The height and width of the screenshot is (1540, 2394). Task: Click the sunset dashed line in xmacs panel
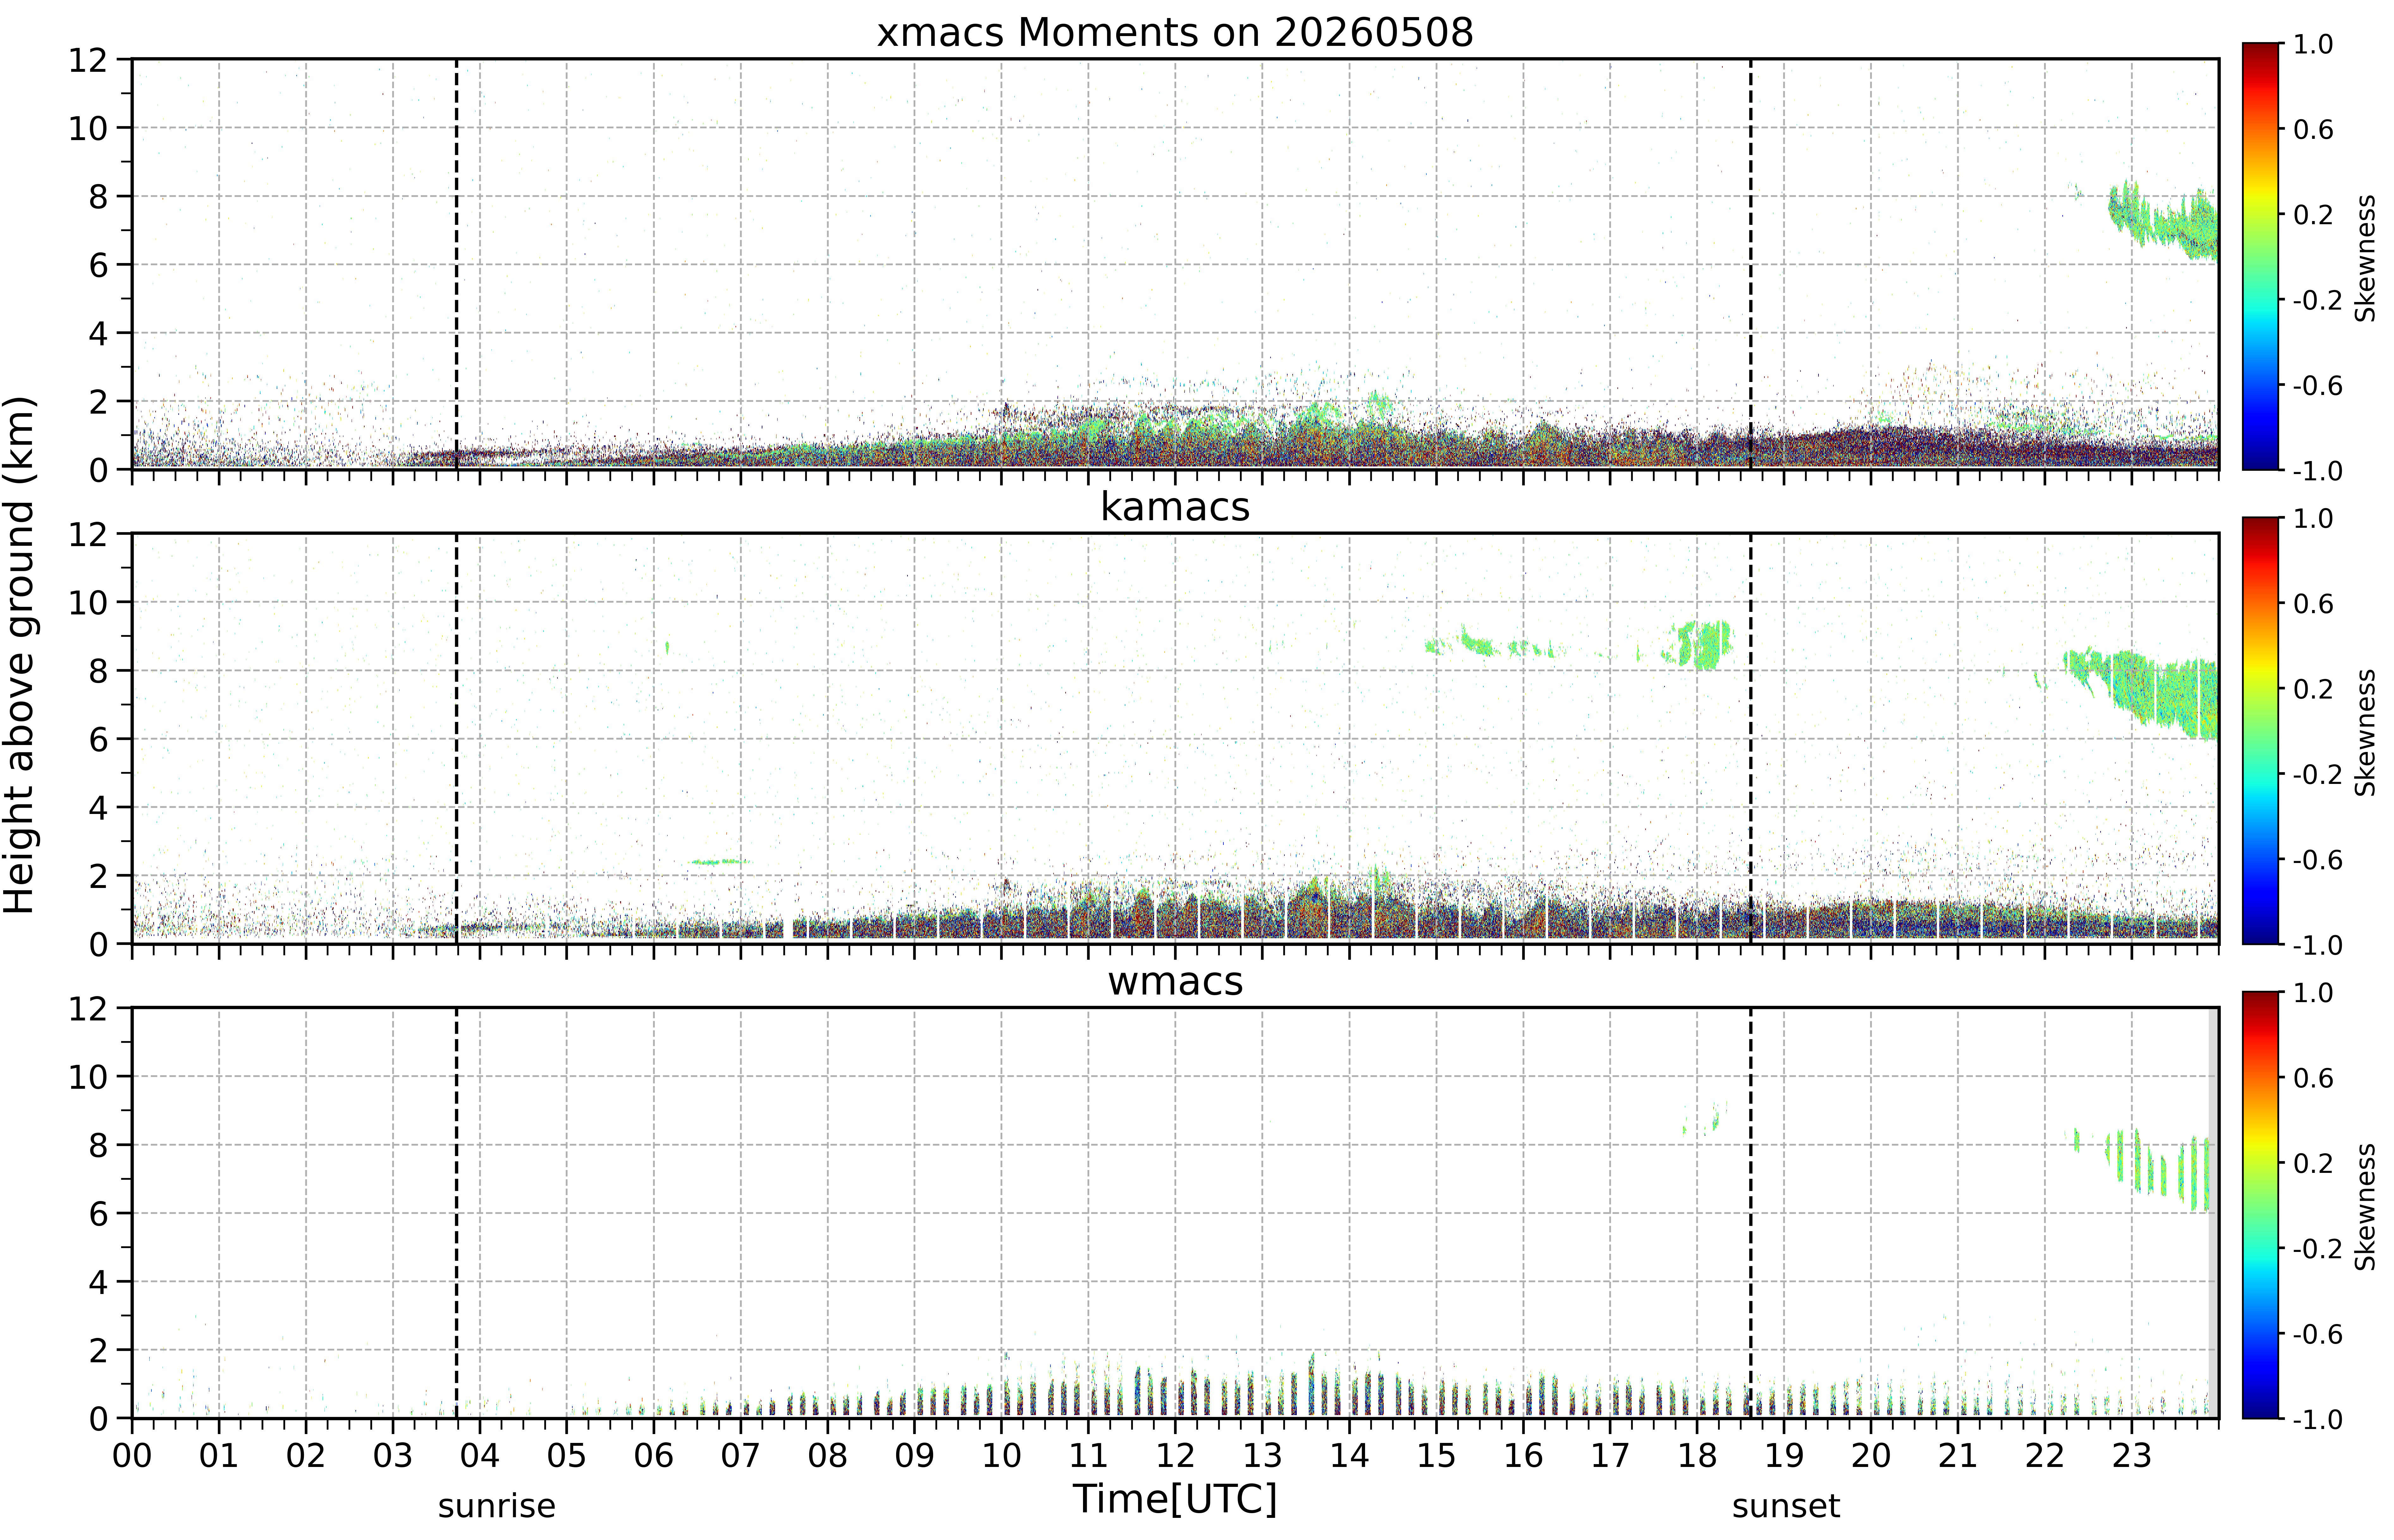click(x=1751, y=264)
